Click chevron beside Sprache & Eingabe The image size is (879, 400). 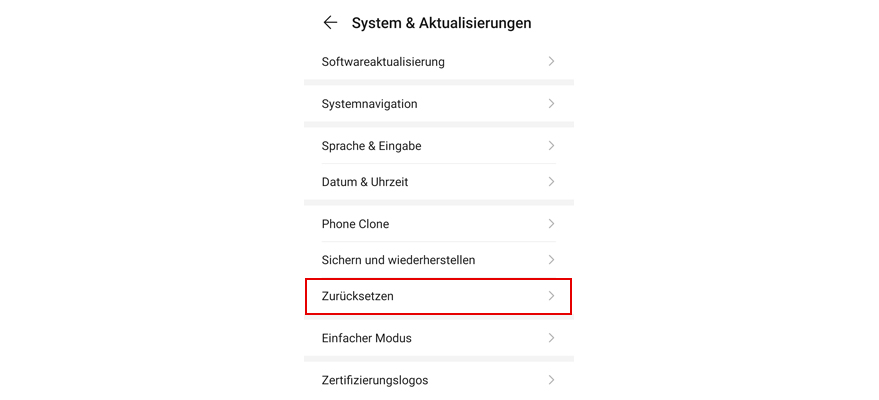point(551,146)
